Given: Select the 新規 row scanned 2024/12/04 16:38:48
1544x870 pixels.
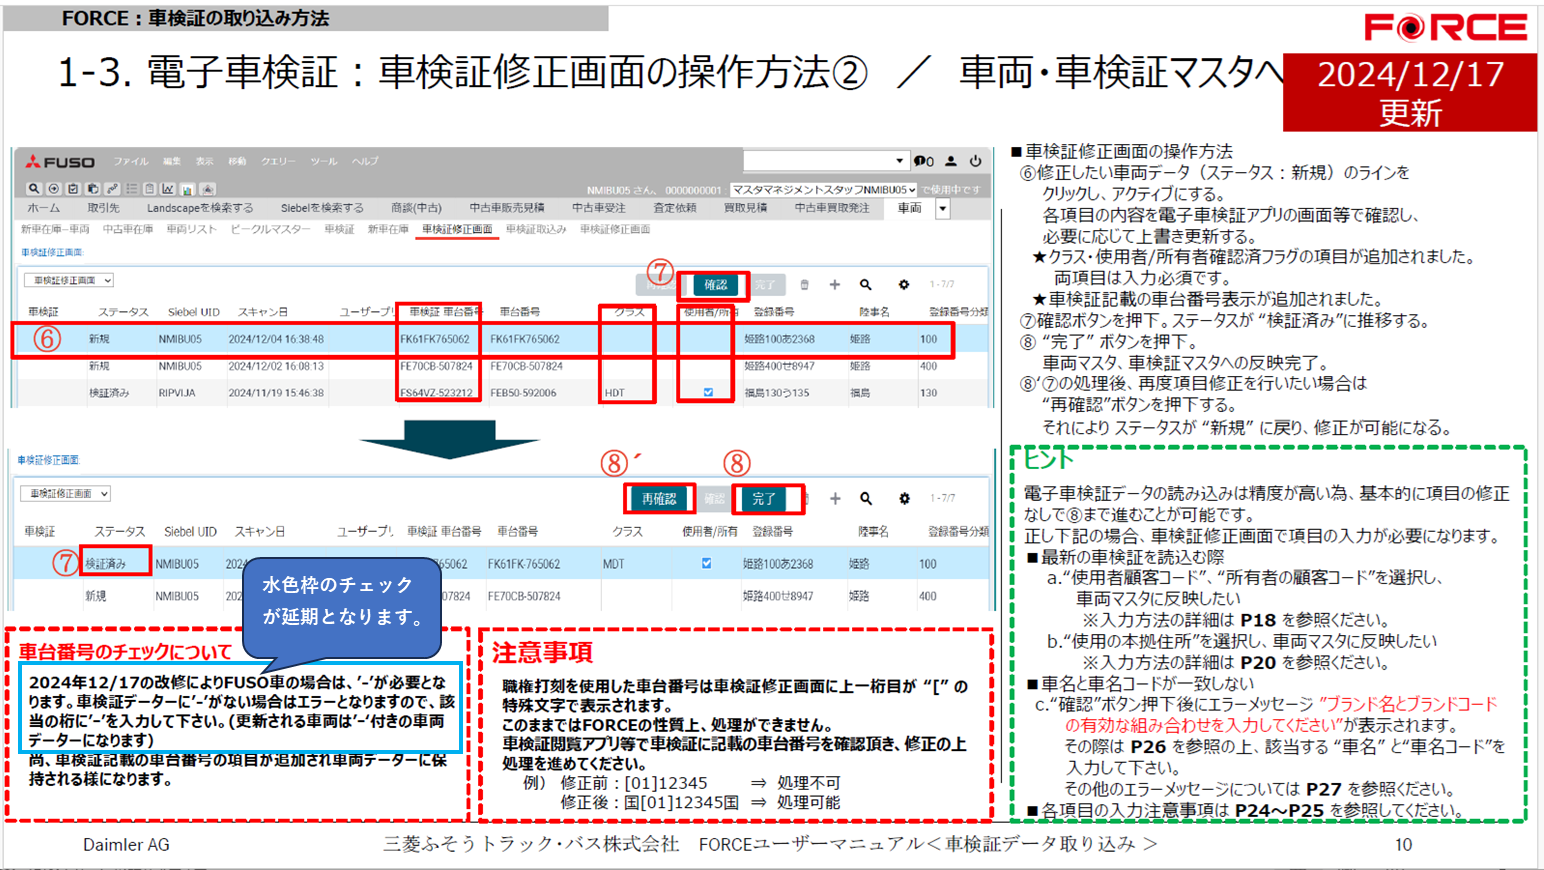Looking at the screenshot, I should click(275, 339).
